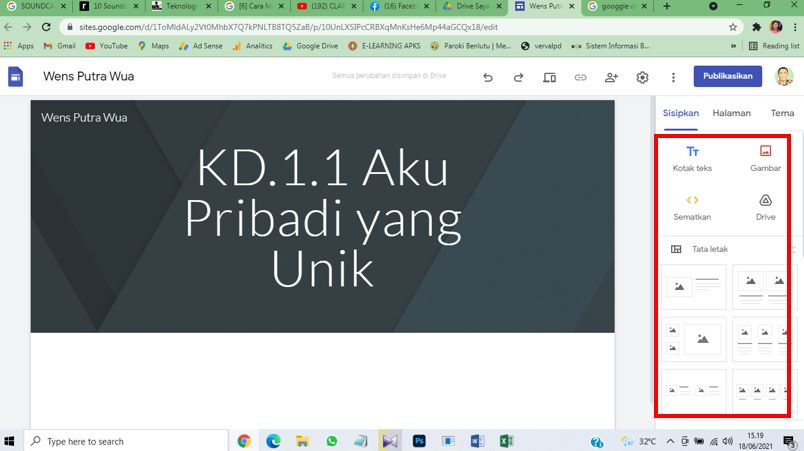The height and width of the screenshot is (451, 804).
Task: Click the Google Sites home logo
Action: coord(16,77)
